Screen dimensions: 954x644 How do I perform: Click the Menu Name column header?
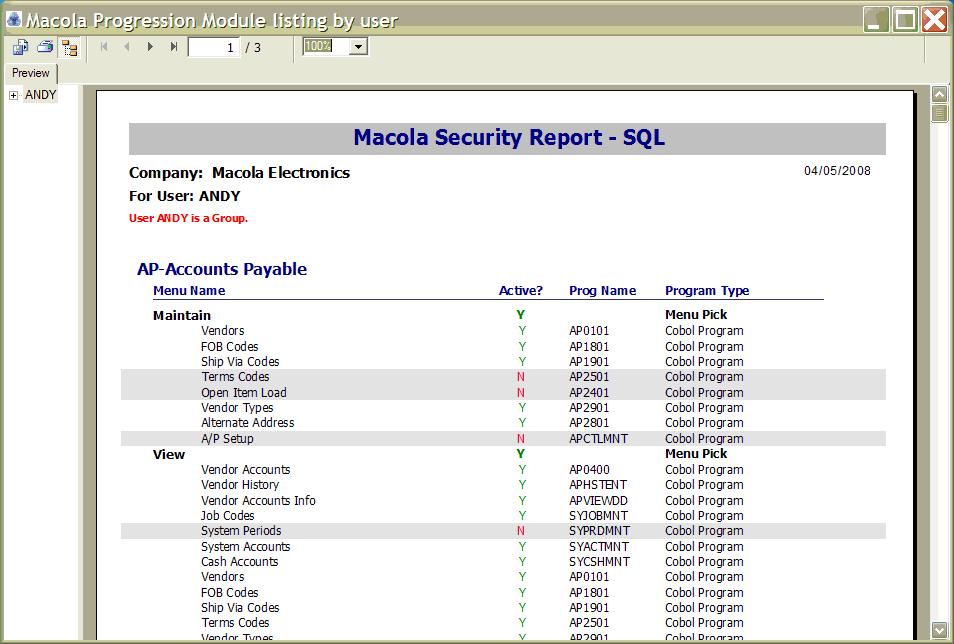coord(189,291)
